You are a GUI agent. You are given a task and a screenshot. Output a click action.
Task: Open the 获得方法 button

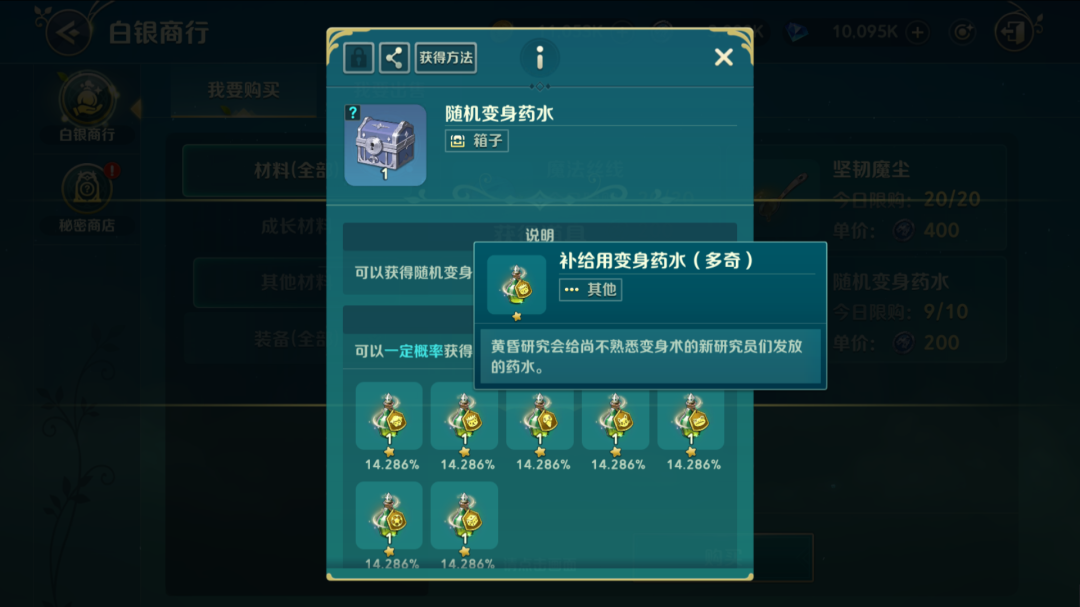[446, 58]
